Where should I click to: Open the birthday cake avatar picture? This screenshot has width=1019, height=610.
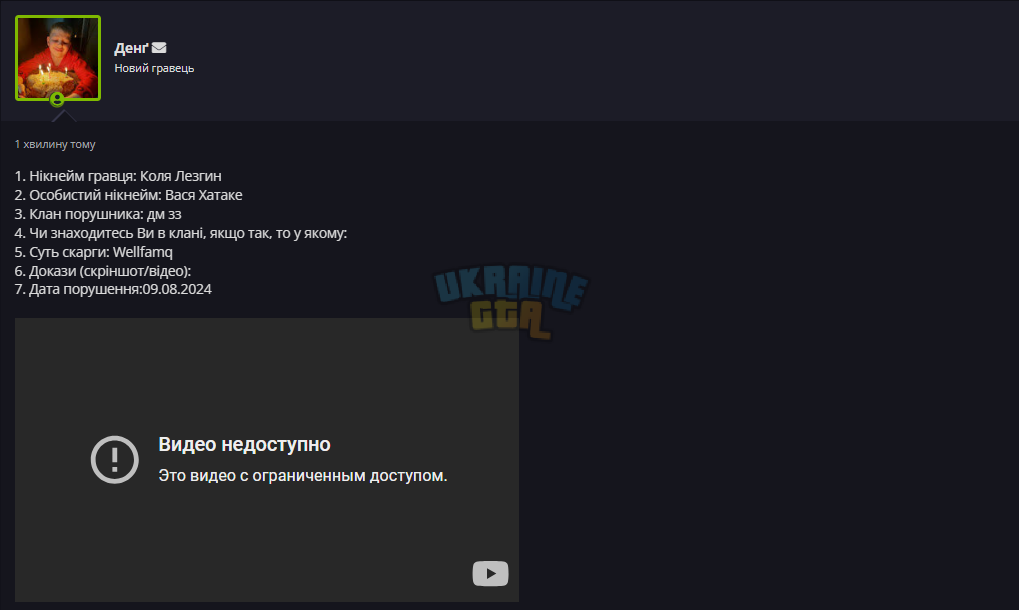tap(58, 58)
